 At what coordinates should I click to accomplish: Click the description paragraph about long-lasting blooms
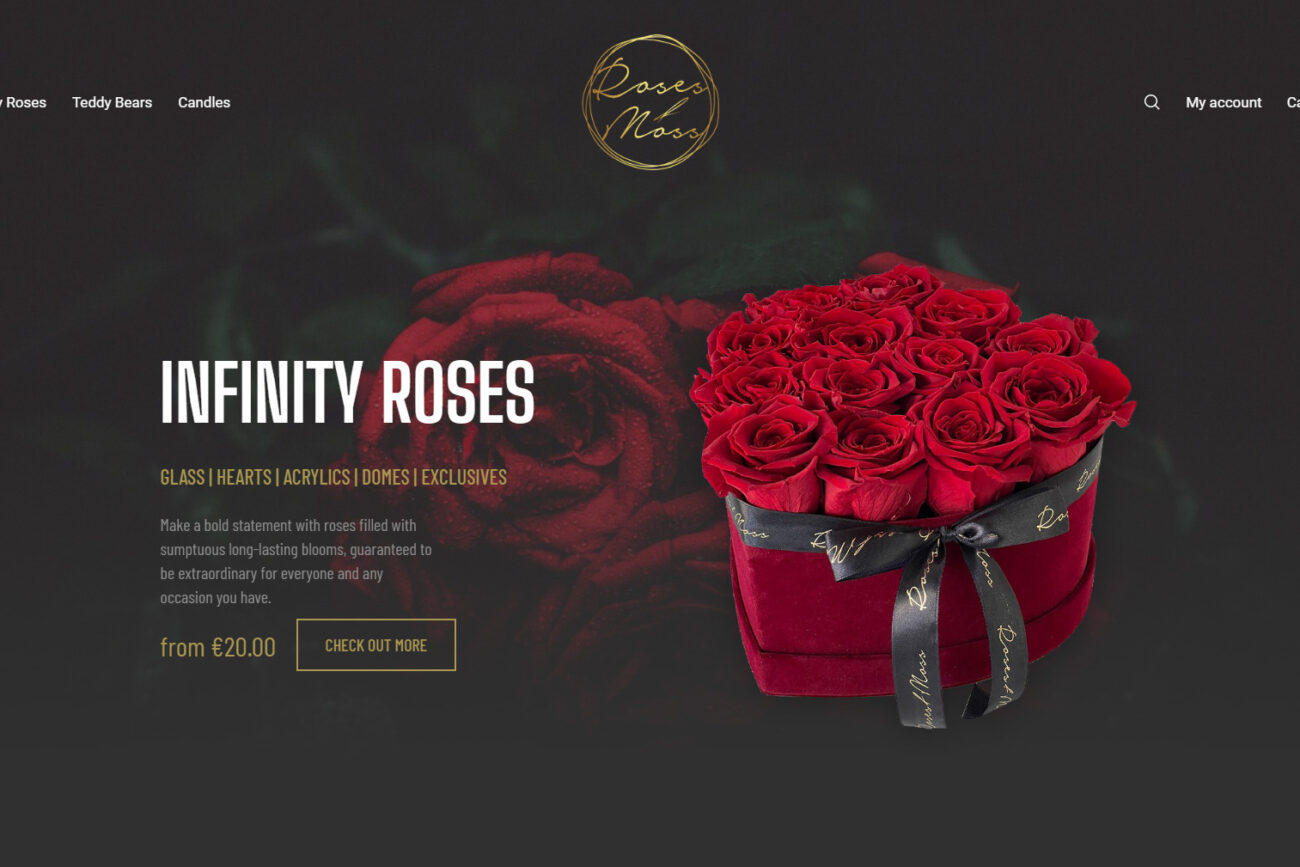(x=296, y=561)
